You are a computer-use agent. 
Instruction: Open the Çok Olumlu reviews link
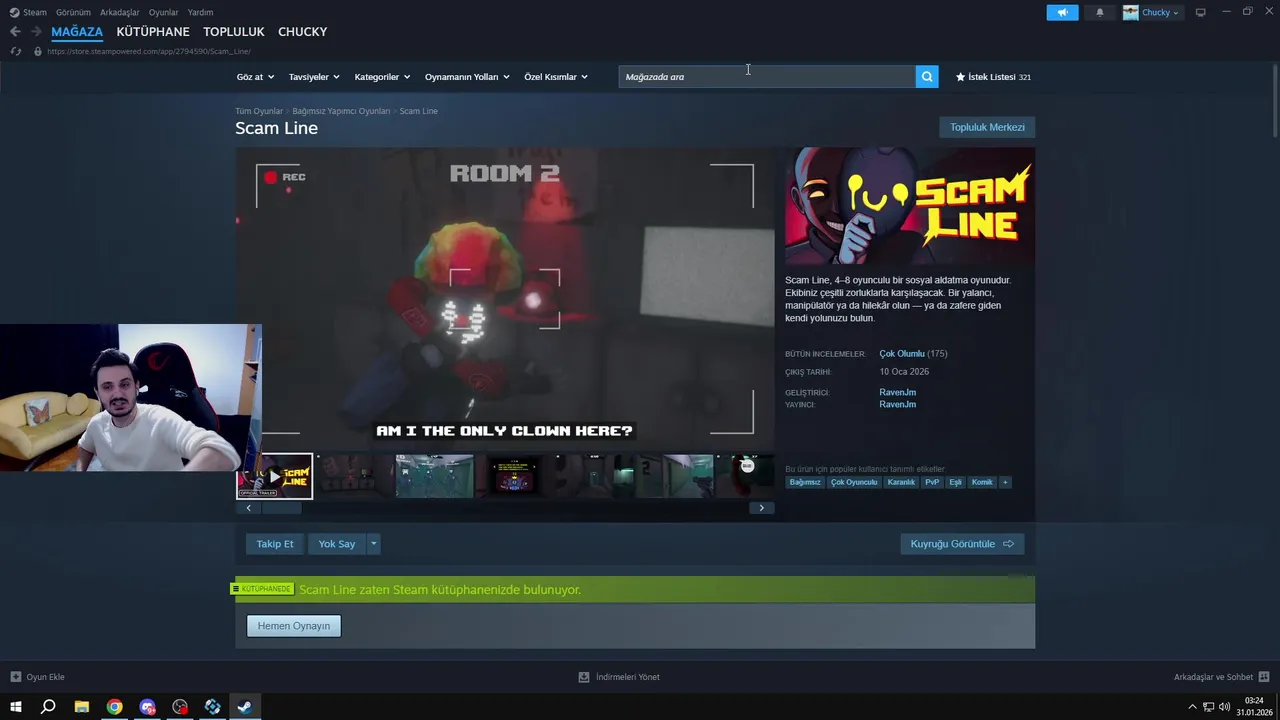point(902,354)
